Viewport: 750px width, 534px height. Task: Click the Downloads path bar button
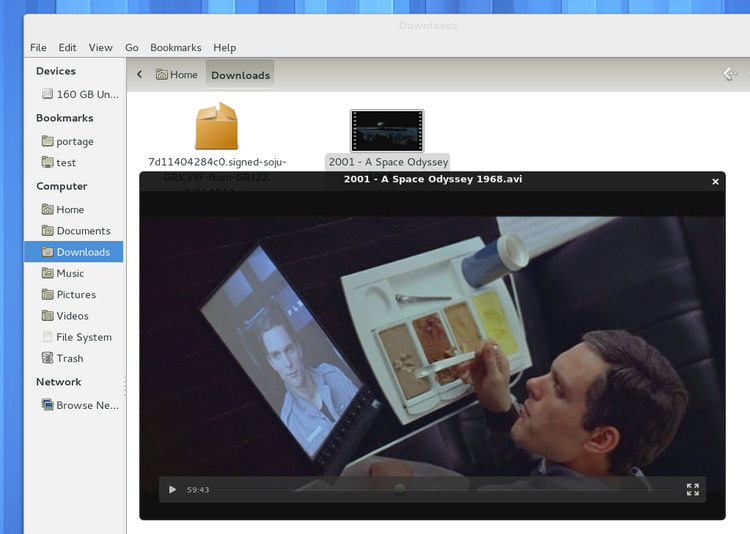240,75
